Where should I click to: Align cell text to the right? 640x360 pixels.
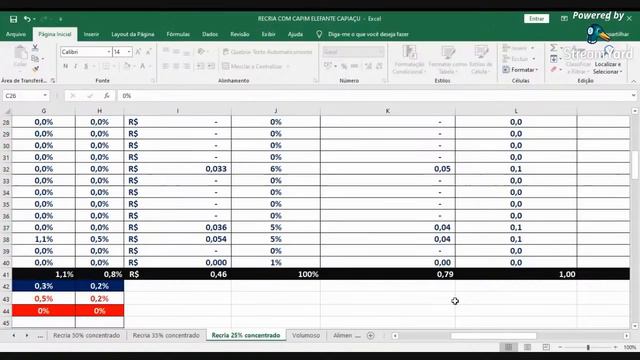(x=187, y=66)
